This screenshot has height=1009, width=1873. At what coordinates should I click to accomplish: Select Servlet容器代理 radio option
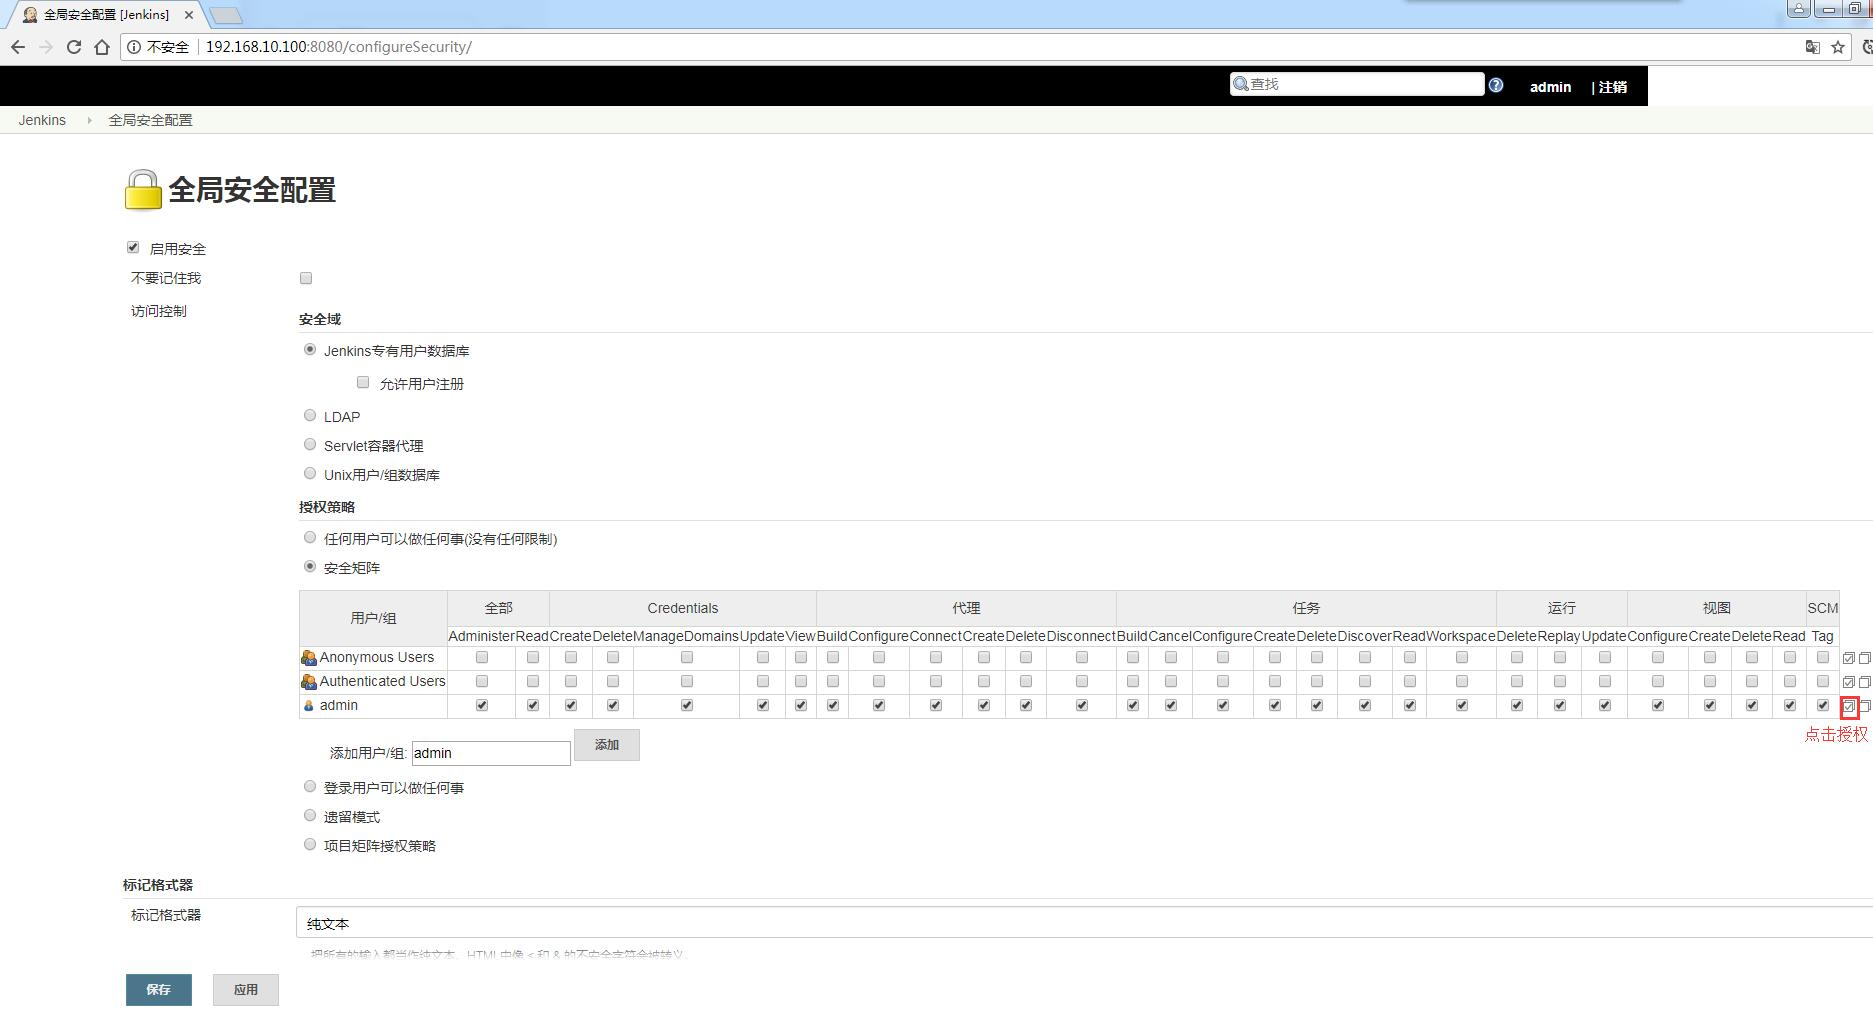pos(310,444)
